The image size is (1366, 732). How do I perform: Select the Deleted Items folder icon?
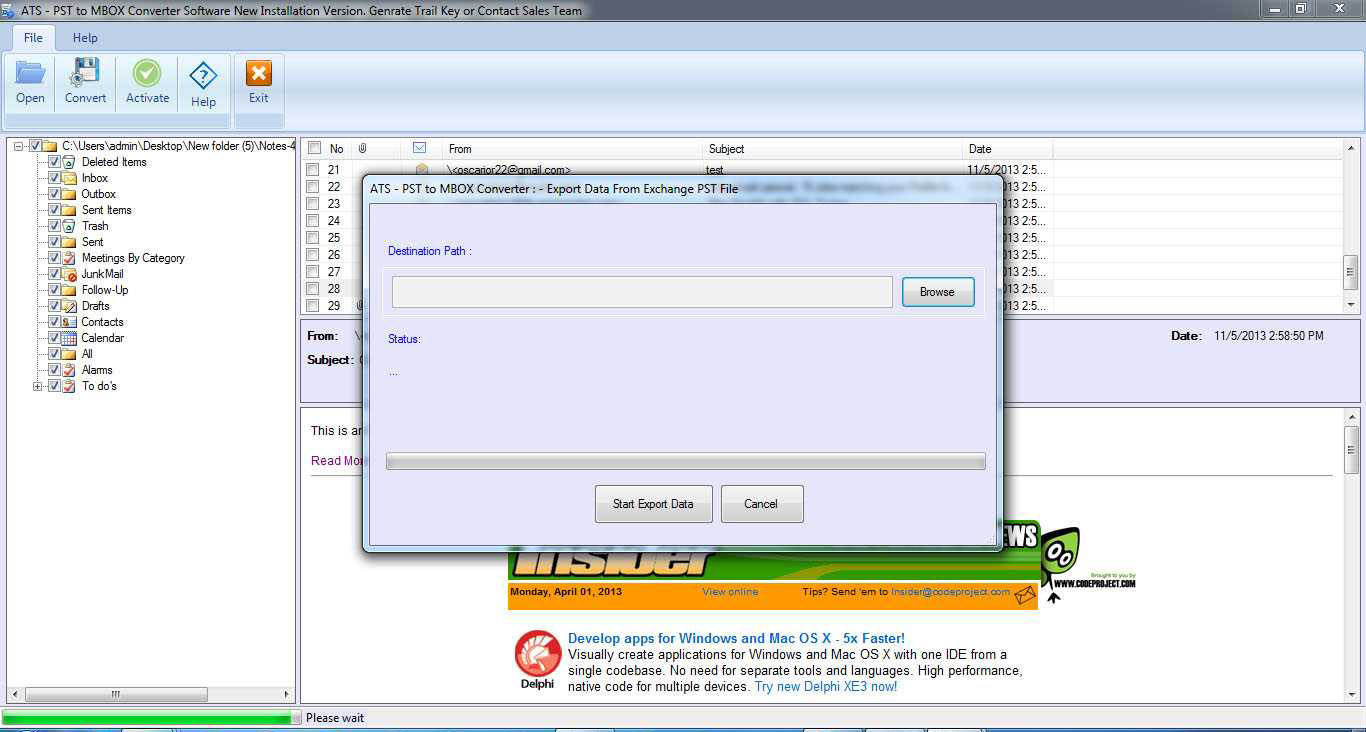69,162
